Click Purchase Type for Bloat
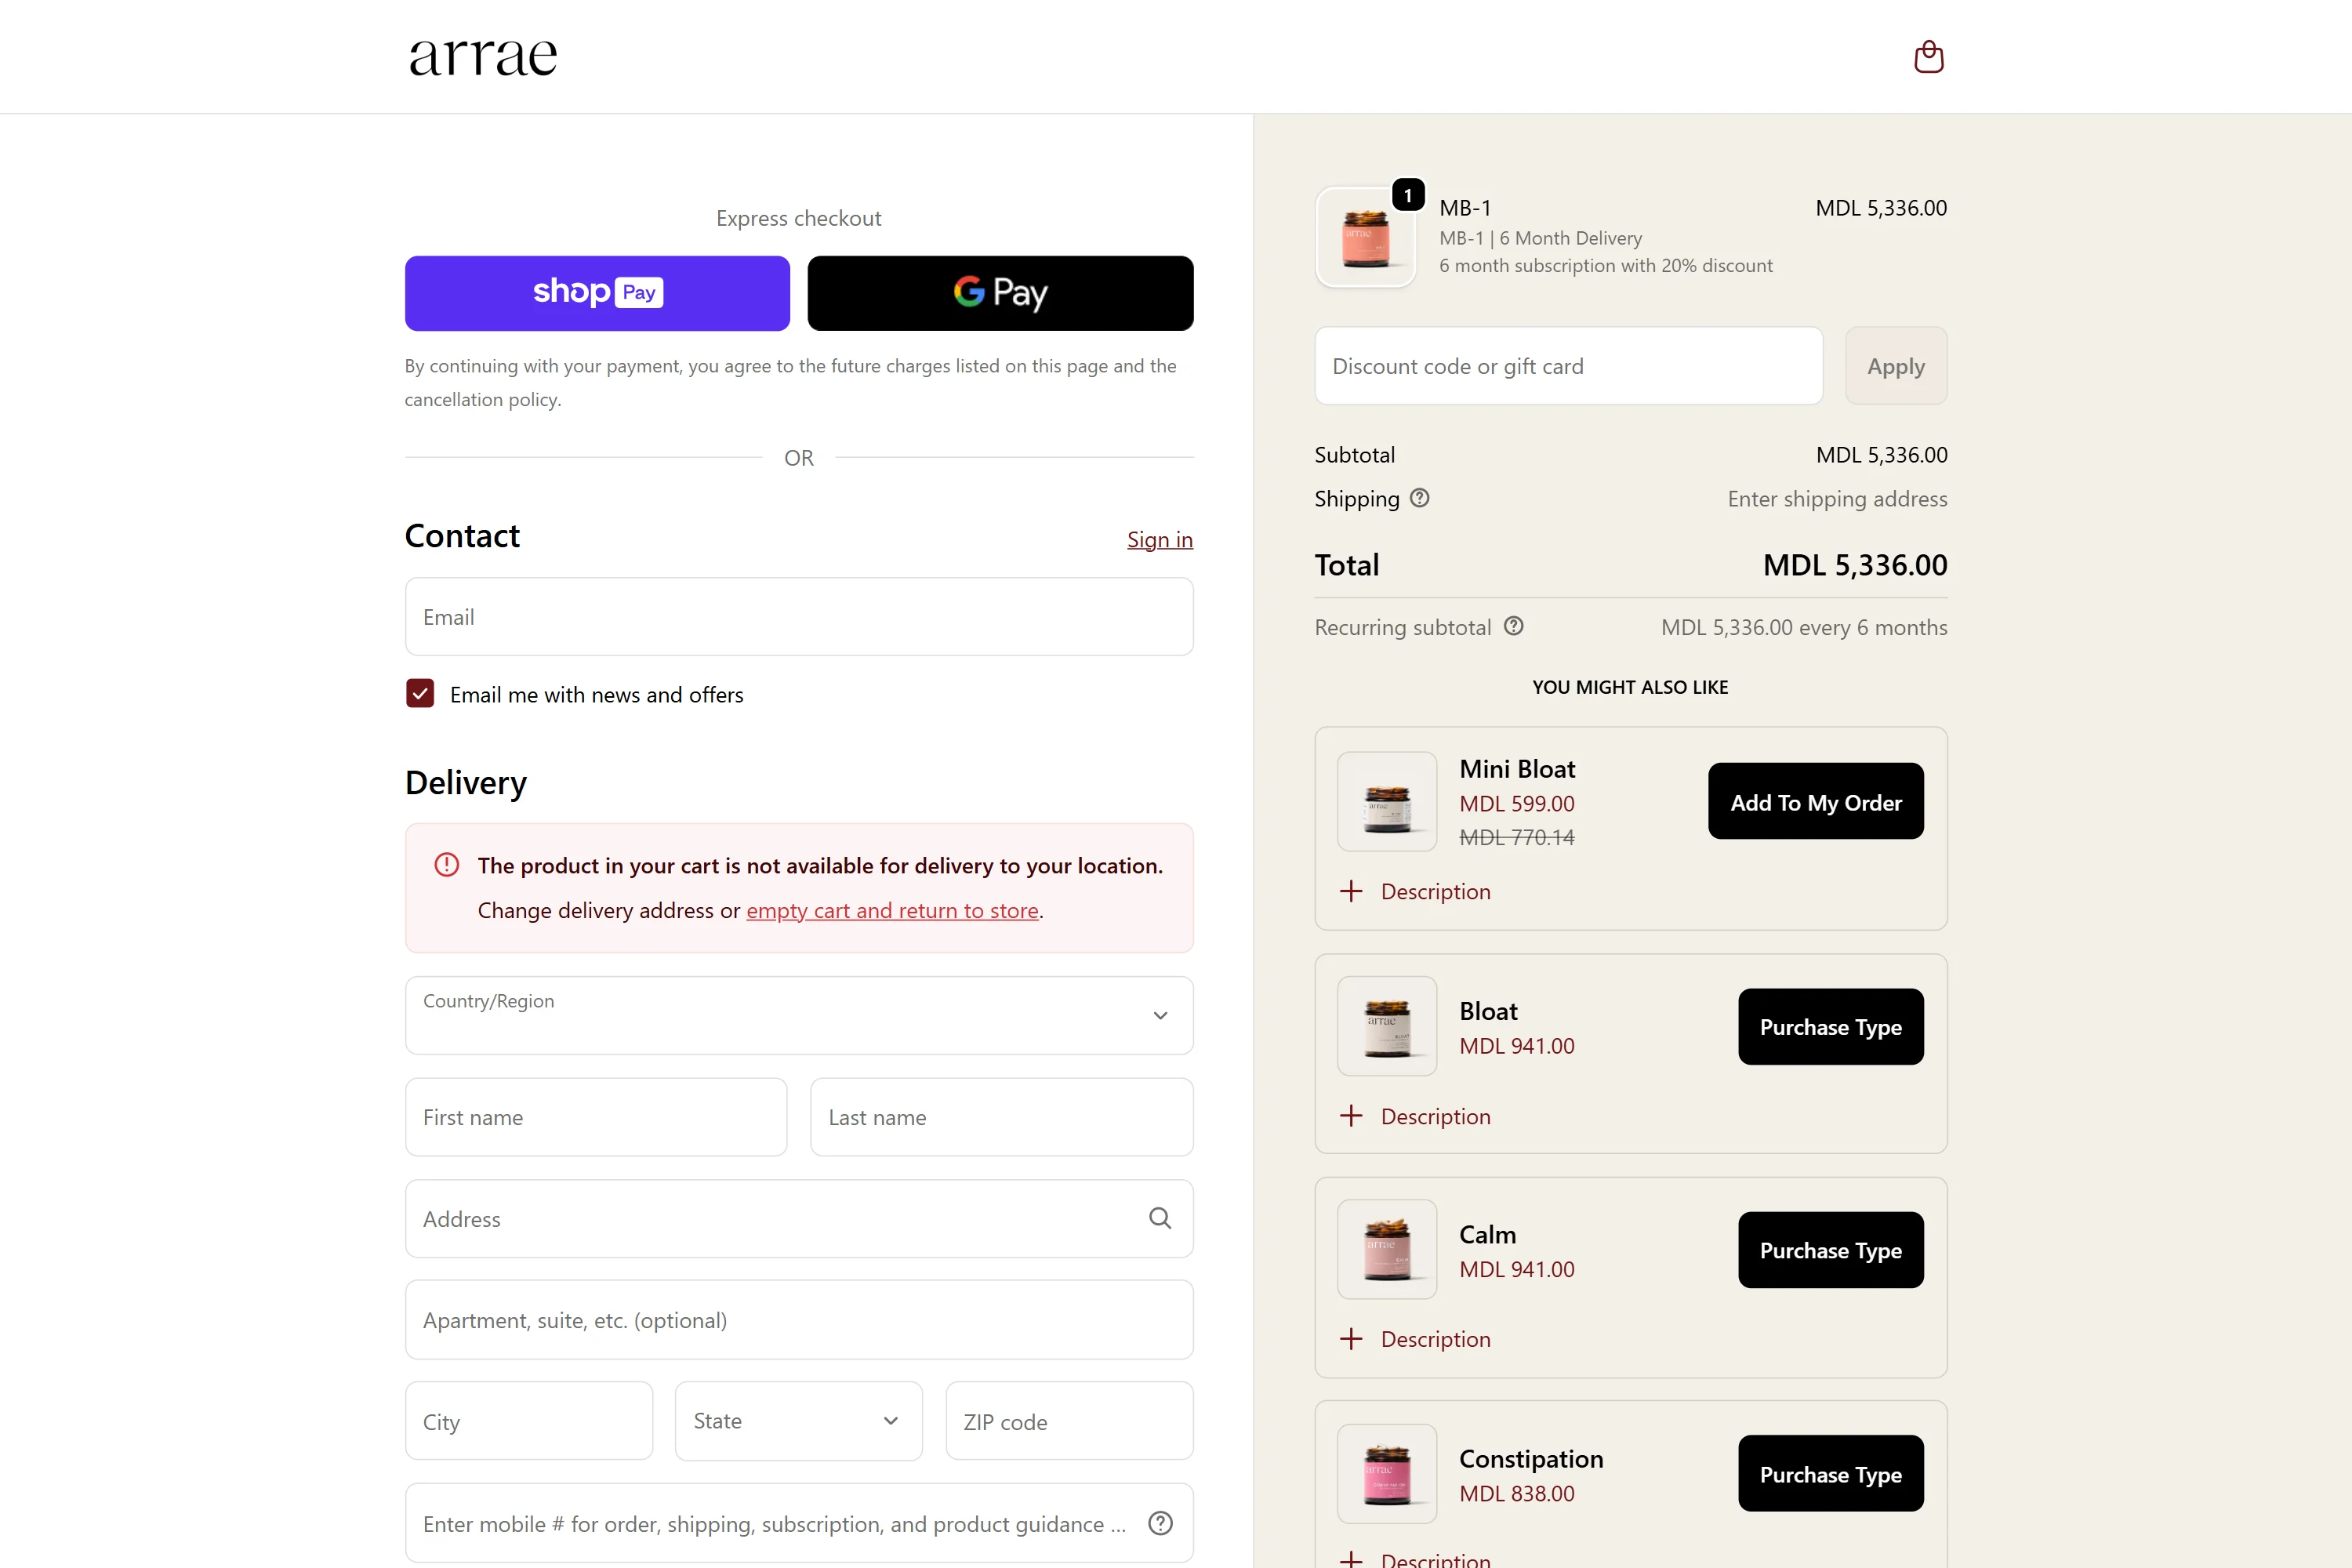Screen dimensions: 2352x1568 pos(1830,1027)
